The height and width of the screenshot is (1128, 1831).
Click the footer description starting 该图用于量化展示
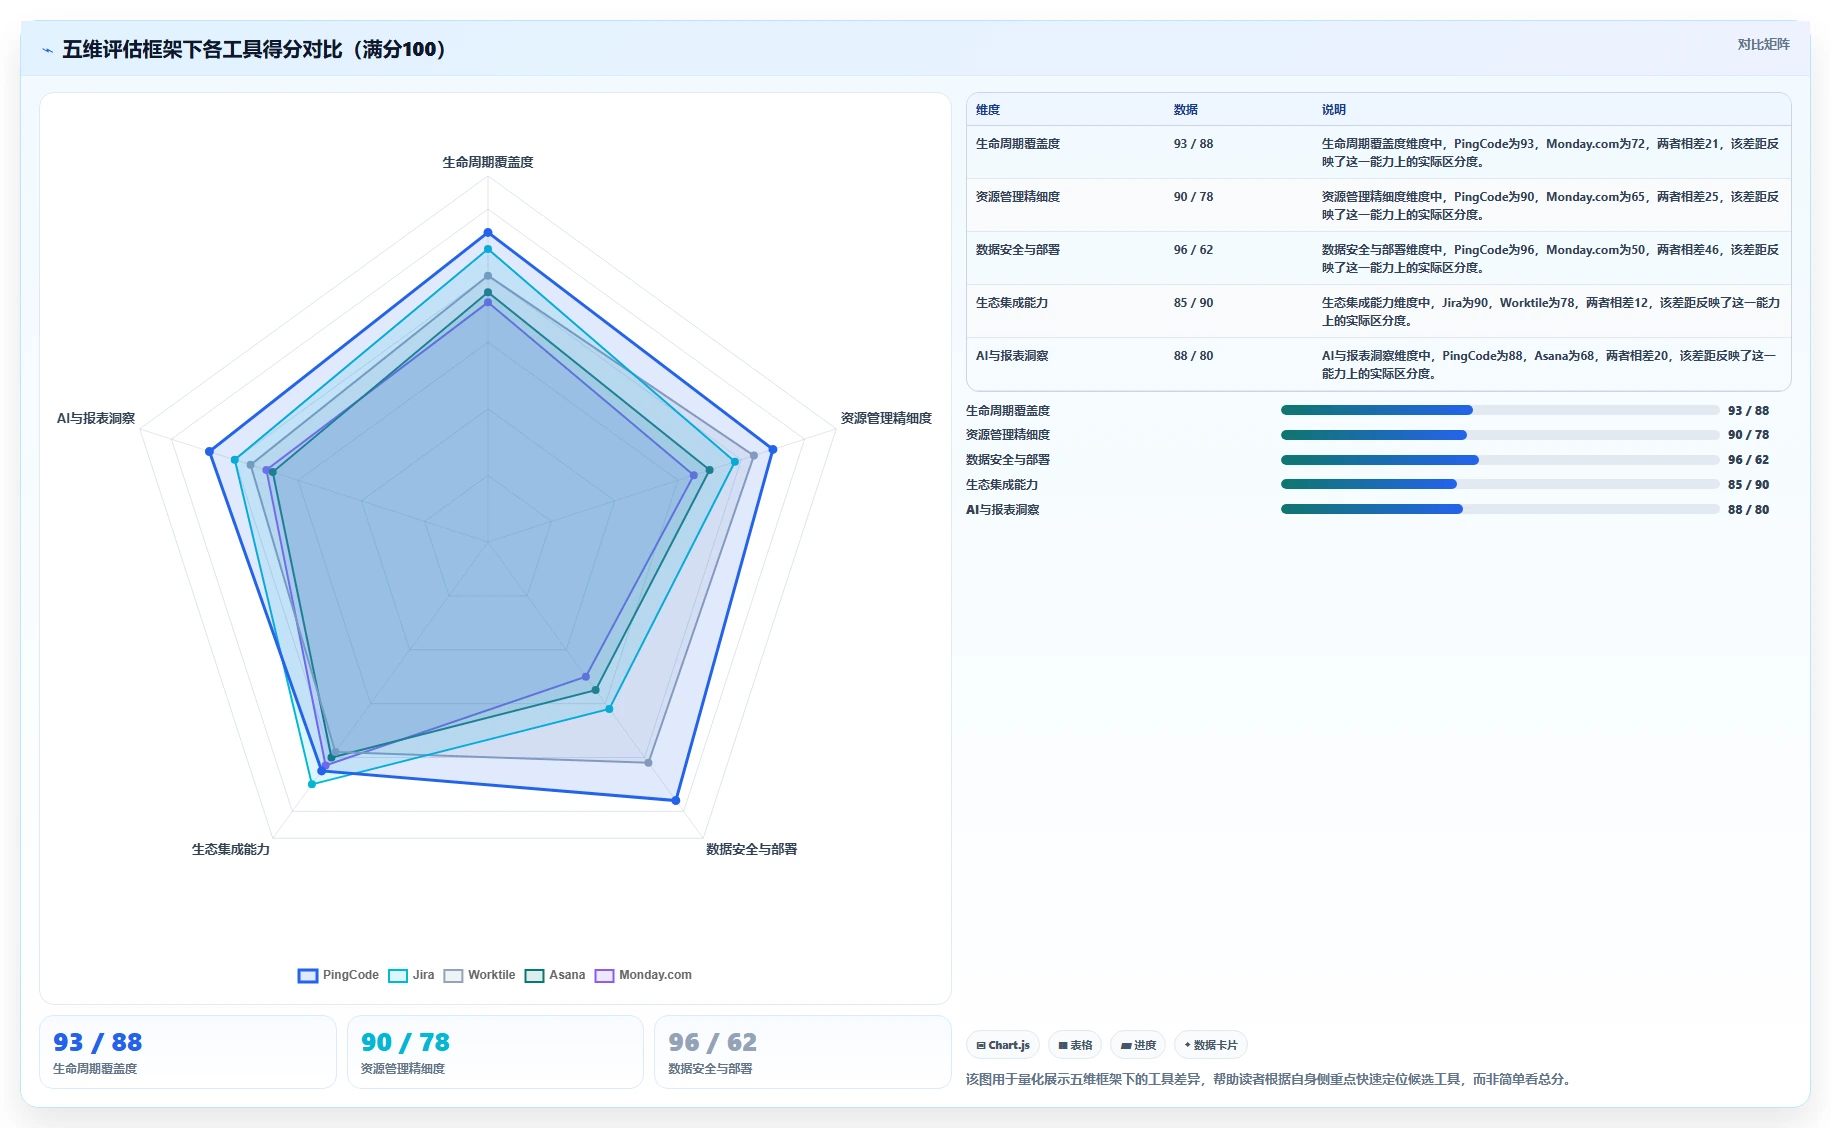point(1271,1079)
